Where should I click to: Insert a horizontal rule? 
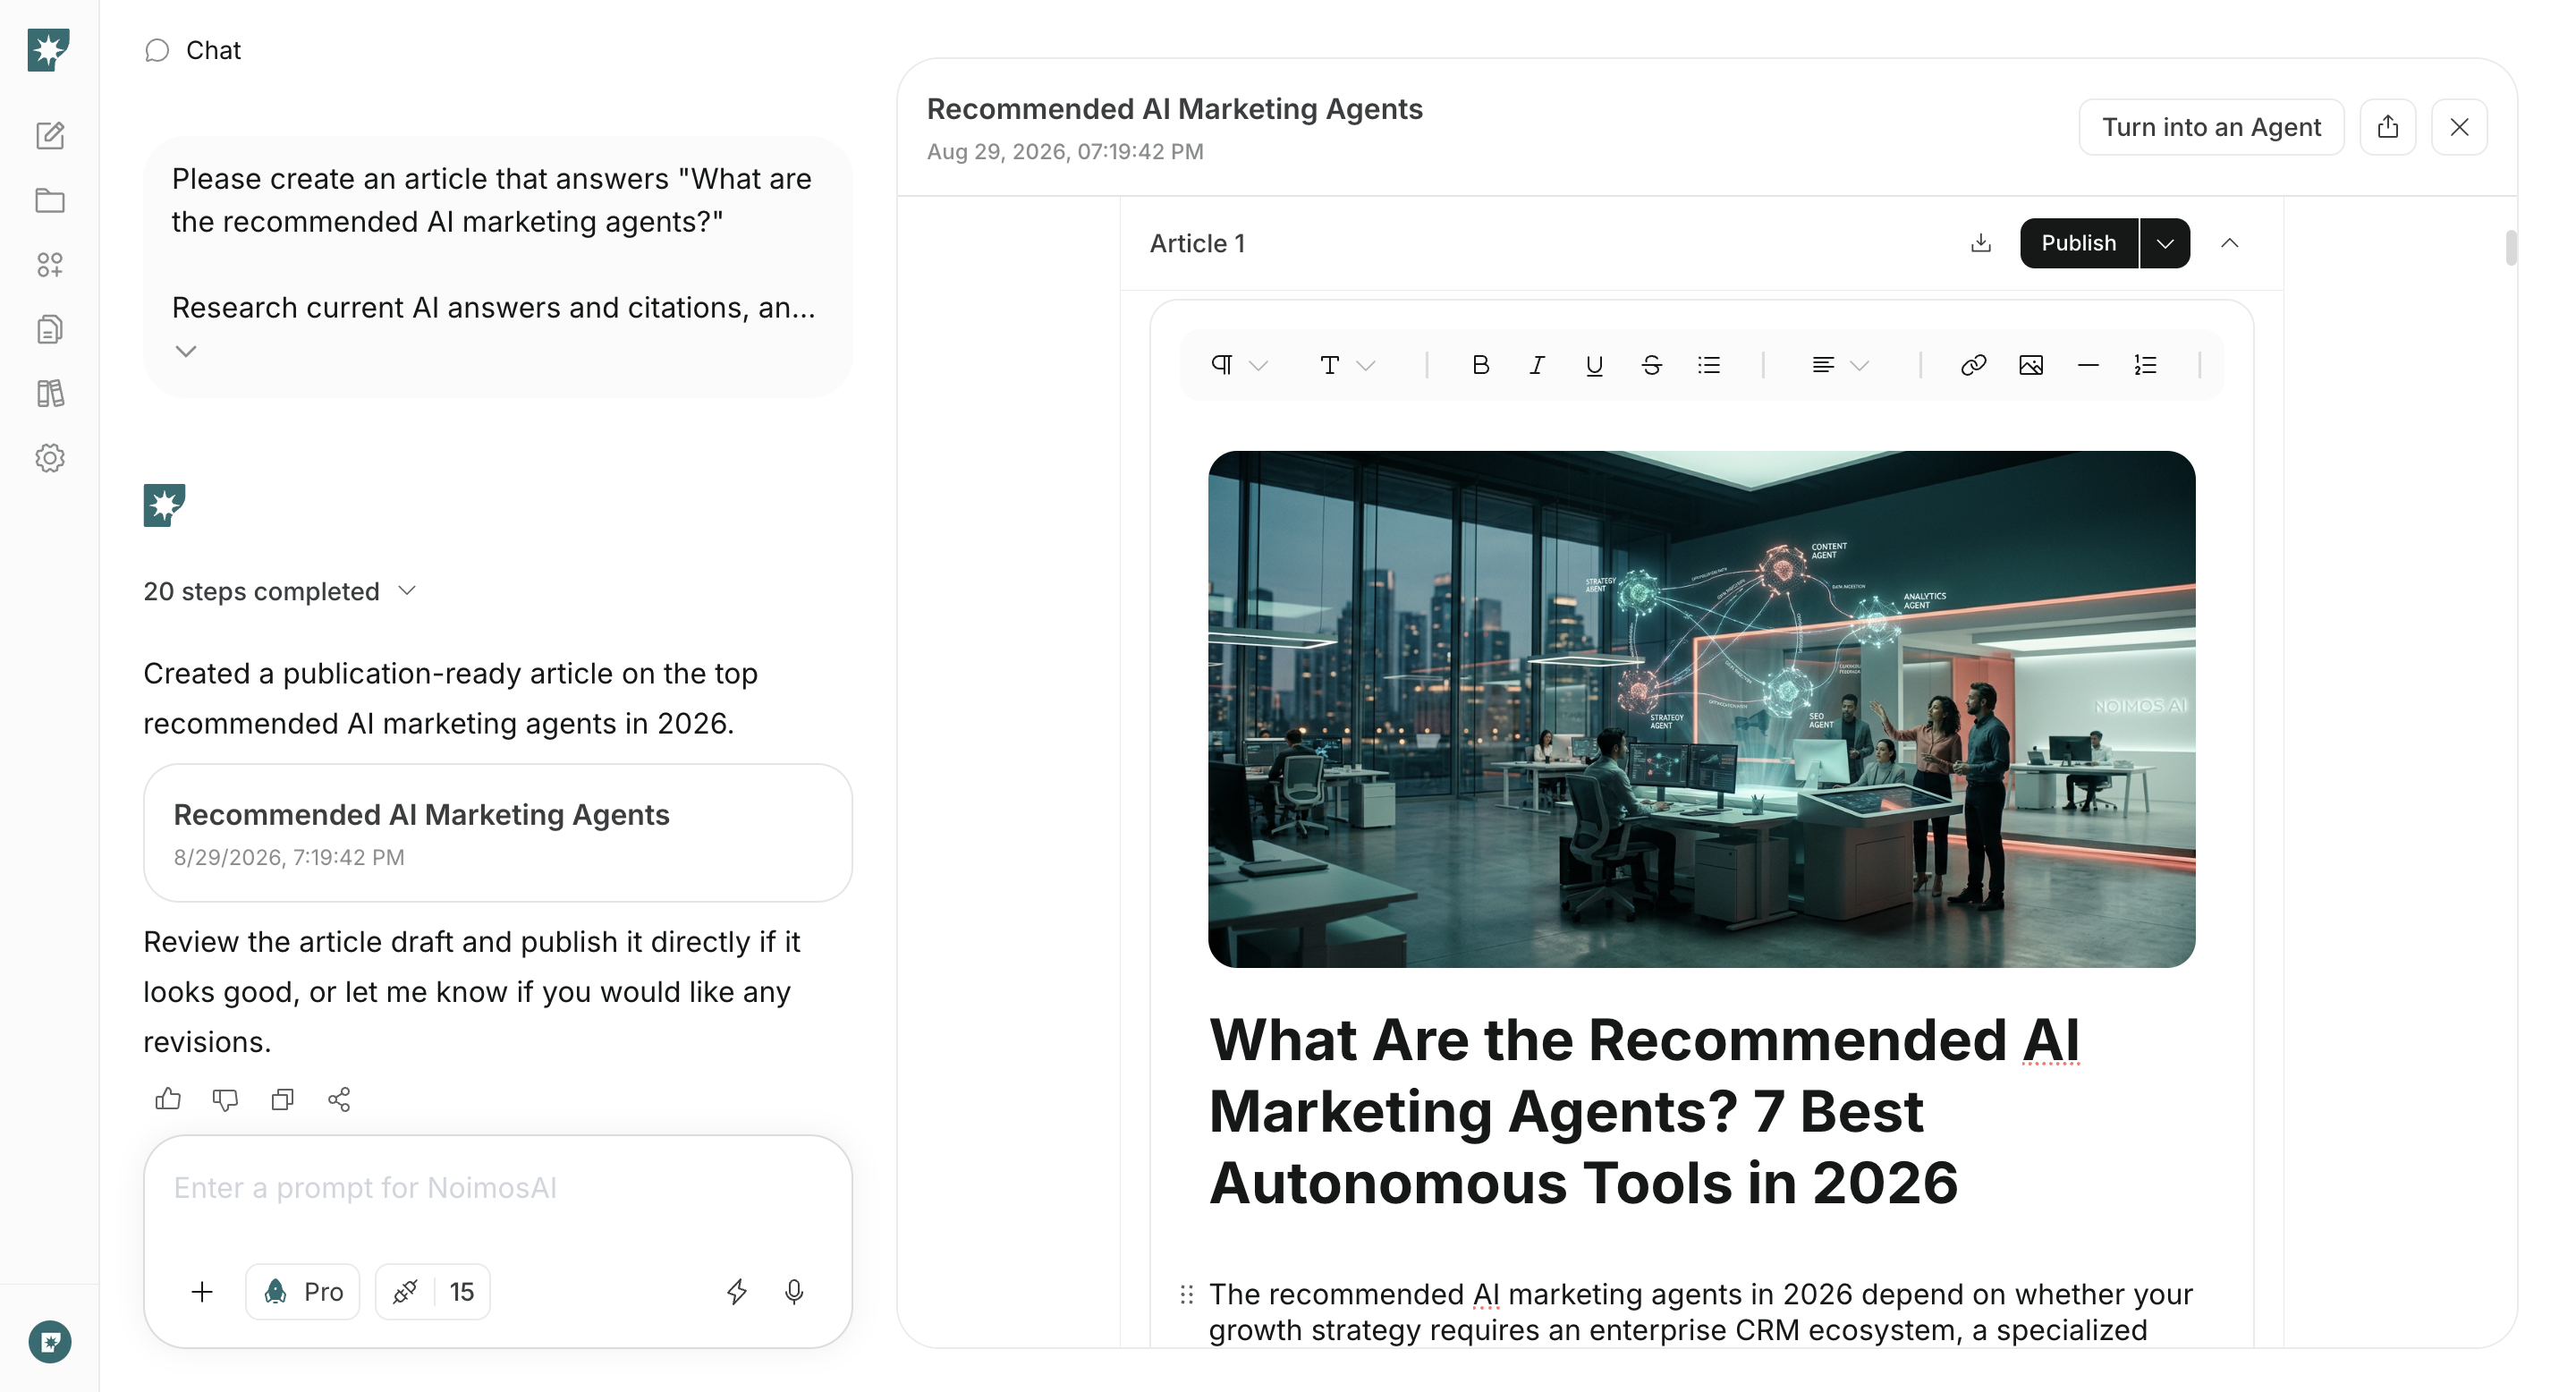[x=2088, y=365]
